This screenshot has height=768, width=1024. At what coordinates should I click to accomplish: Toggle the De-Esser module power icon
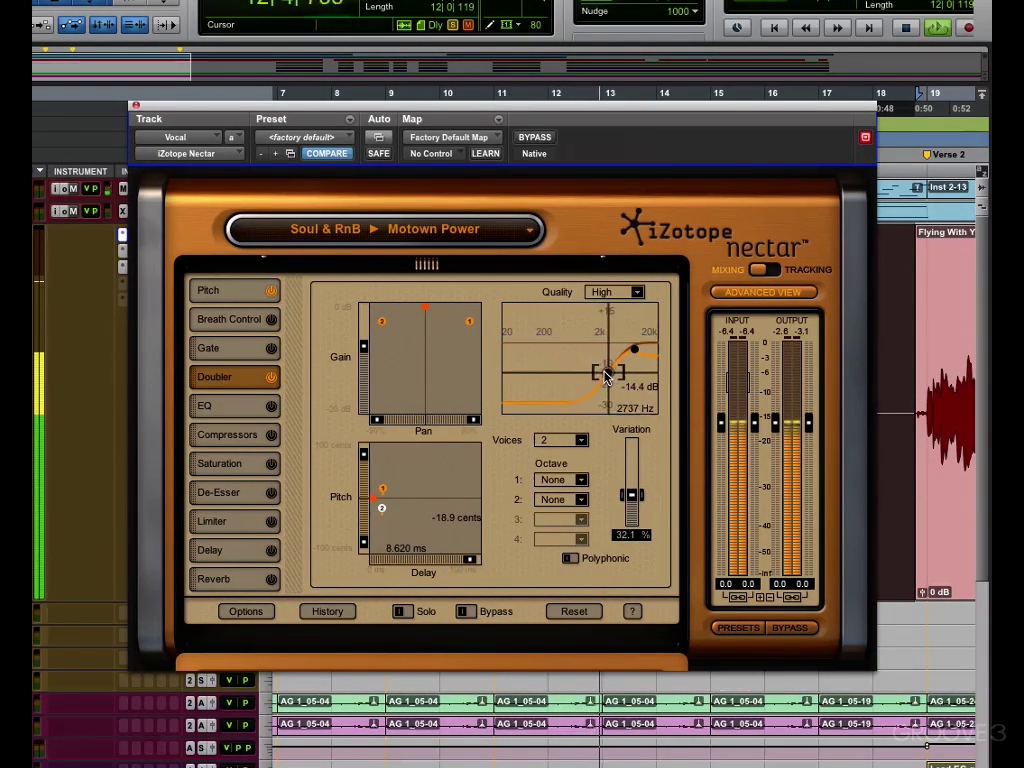tap(271, 493)
